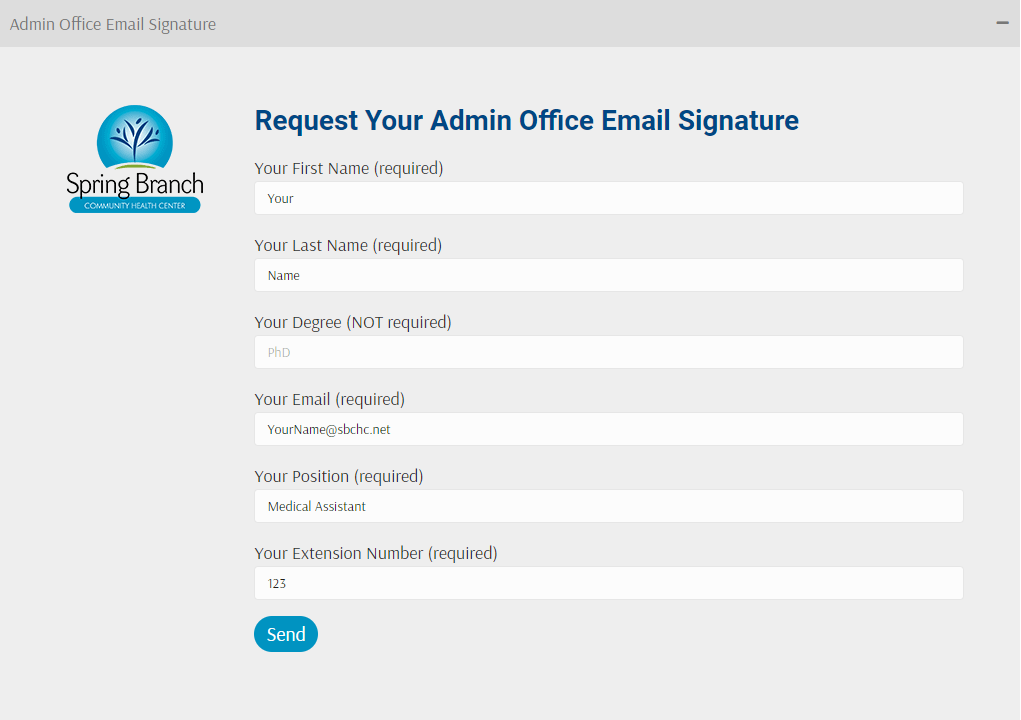Click the Community Health Center banner

coord(135,205)
